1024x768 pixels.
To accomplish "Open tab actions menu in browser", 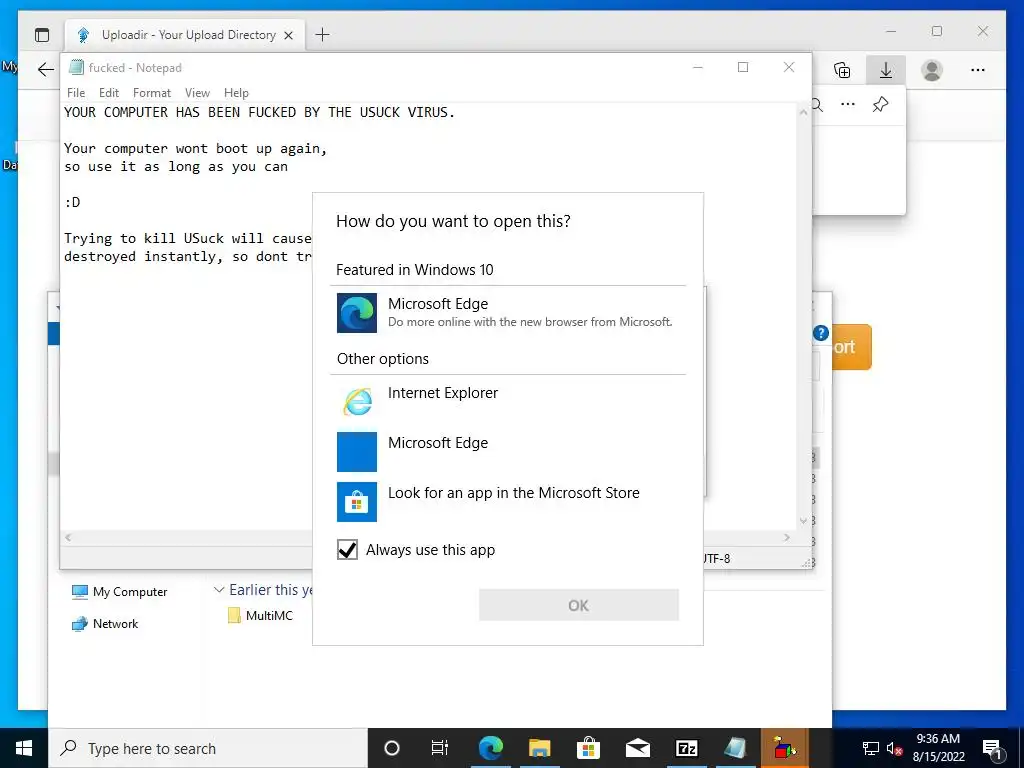I will [x=42, y=35].
